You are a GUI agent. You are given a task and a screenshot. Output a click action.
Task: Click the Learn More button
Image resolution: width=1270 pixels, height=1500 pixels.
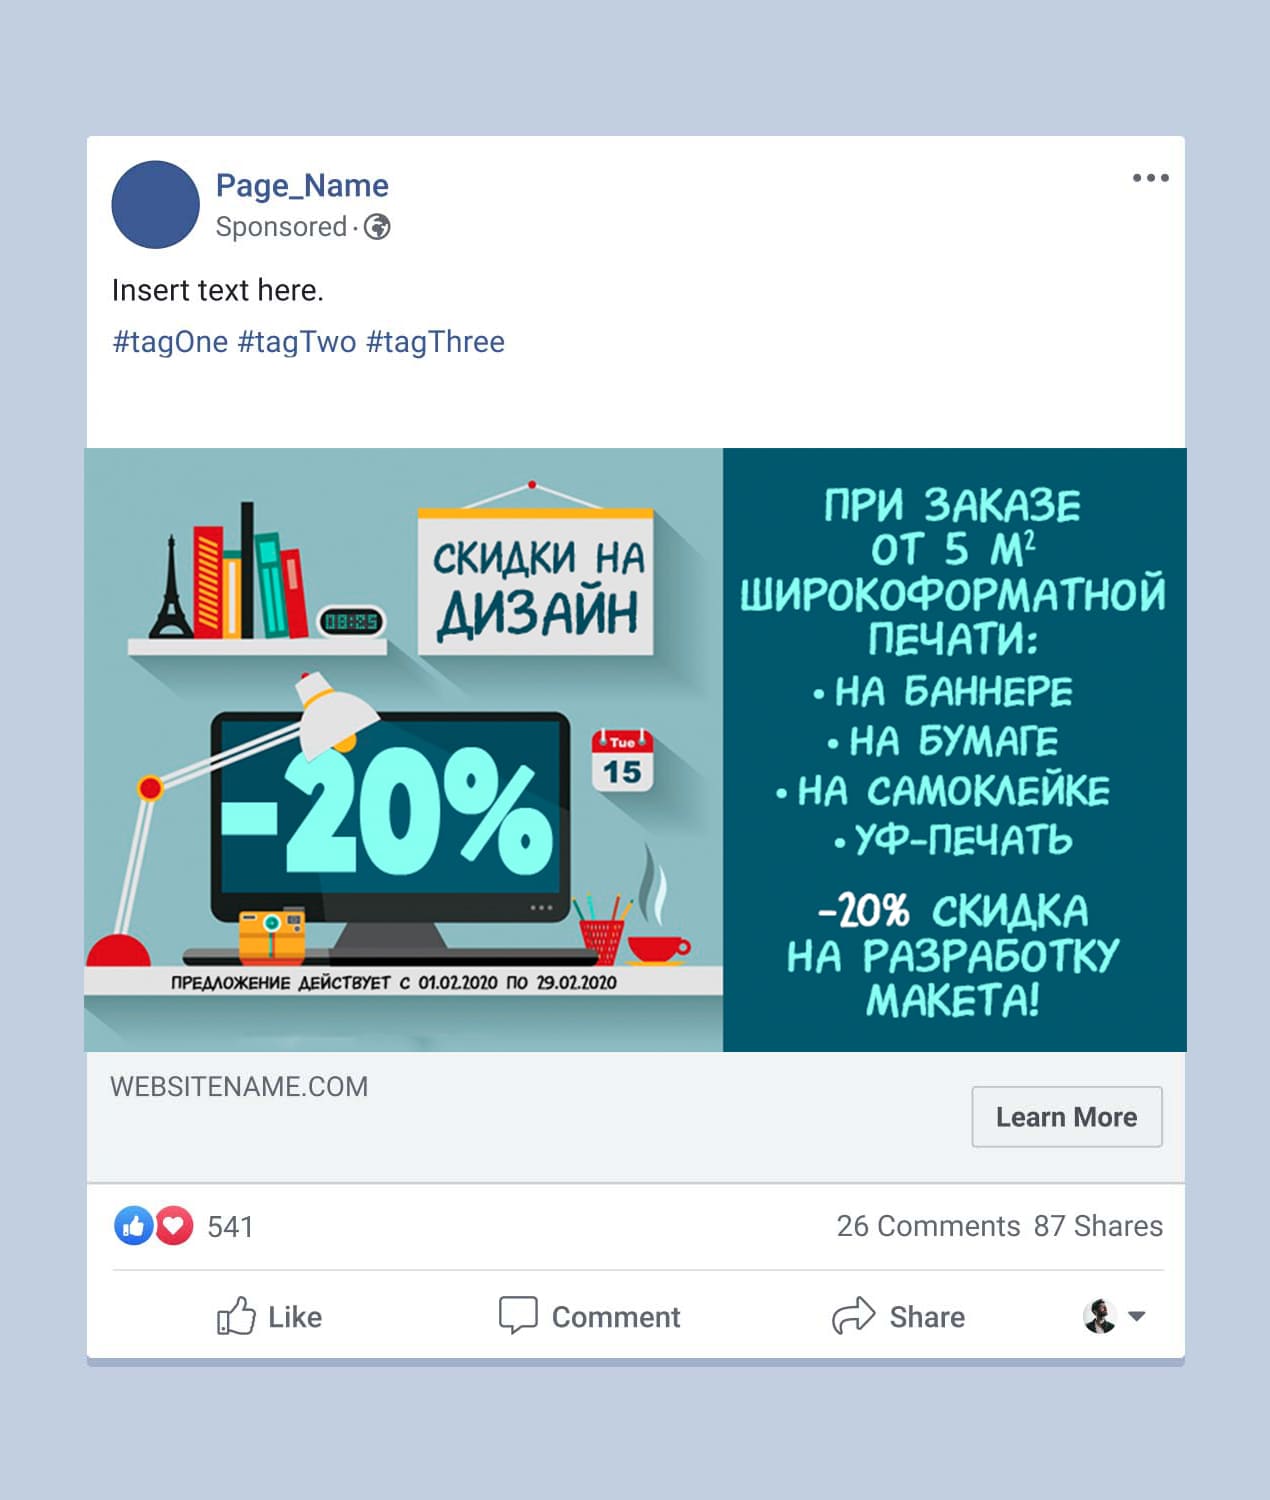(x=1067, y=1117)
